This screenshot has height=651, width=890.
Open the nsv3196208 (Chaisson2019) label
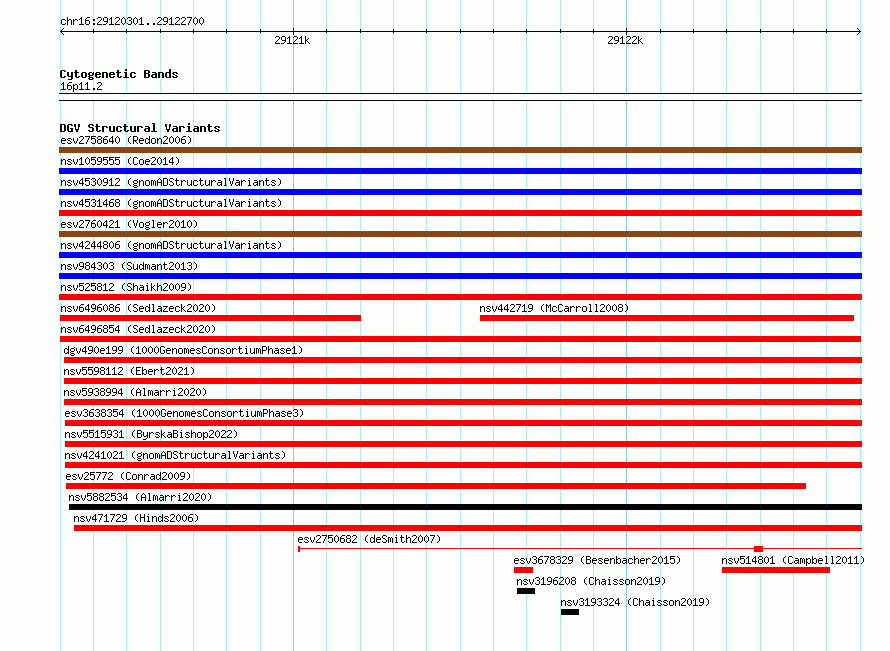click(x=591, y=581)
